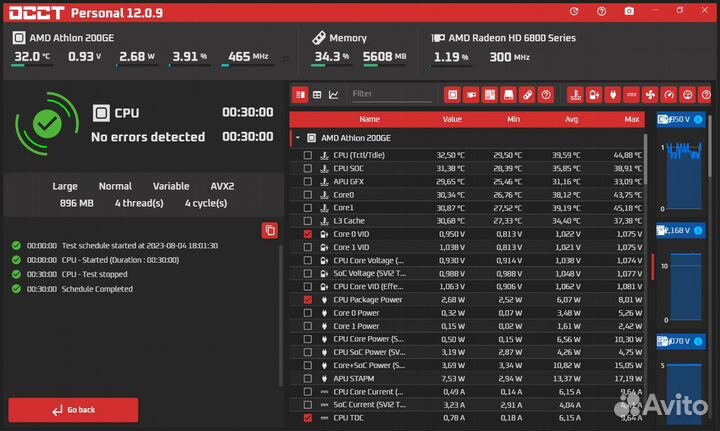The image size is (720, 431).
Task: Click the CPU temperature 32.0 °C gauge
Action: (32, 57)
